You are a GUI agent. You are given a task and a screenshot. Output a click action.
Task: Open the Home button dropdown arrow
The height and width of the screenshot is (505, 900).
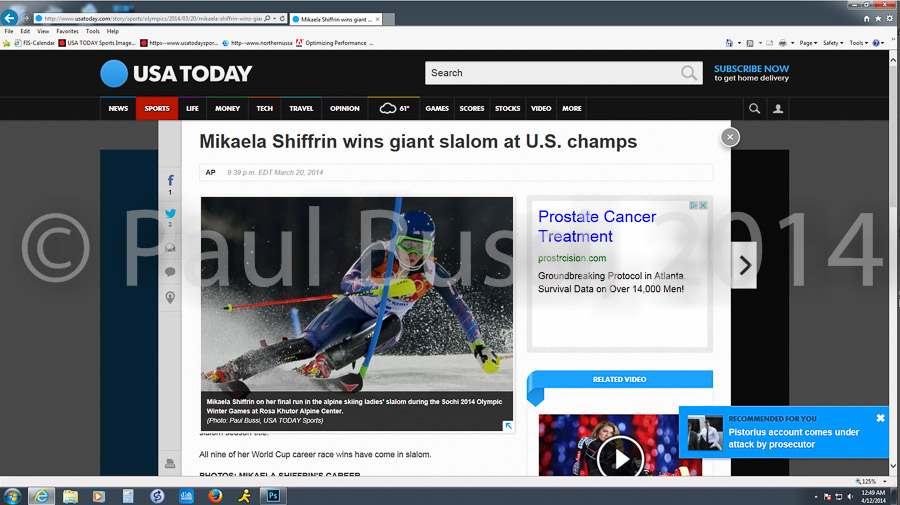pyautogui.click(x=739, y=43)
